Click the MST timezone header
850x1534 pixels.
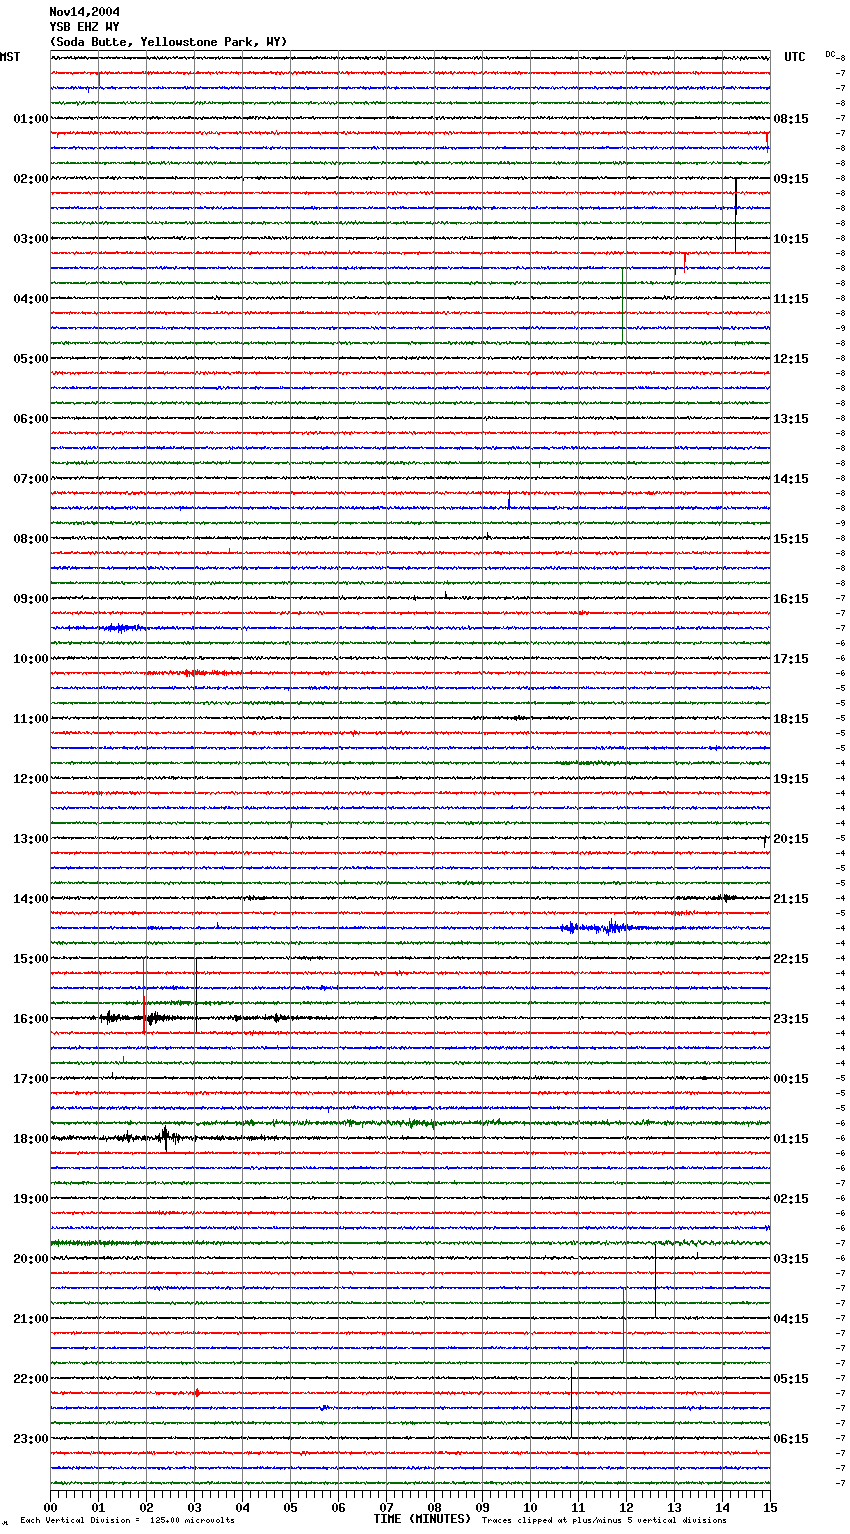[10, 57]
